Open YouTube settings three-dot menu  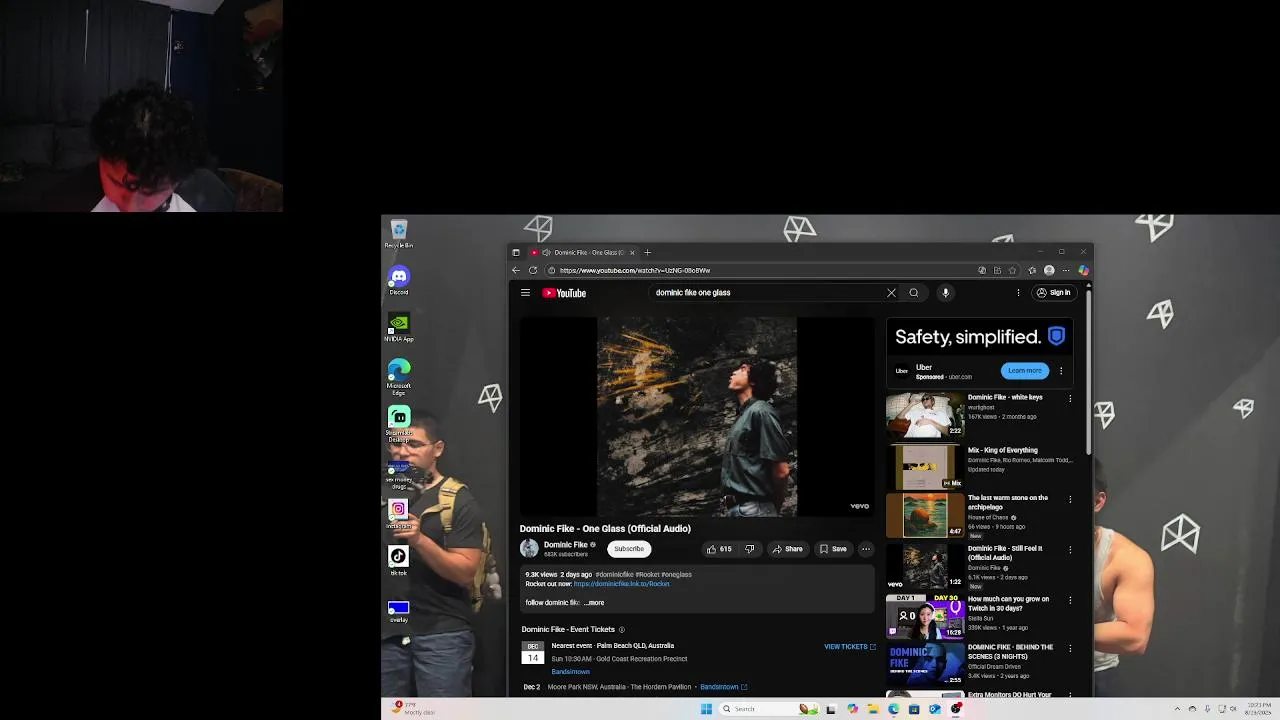click(1018, 293)
